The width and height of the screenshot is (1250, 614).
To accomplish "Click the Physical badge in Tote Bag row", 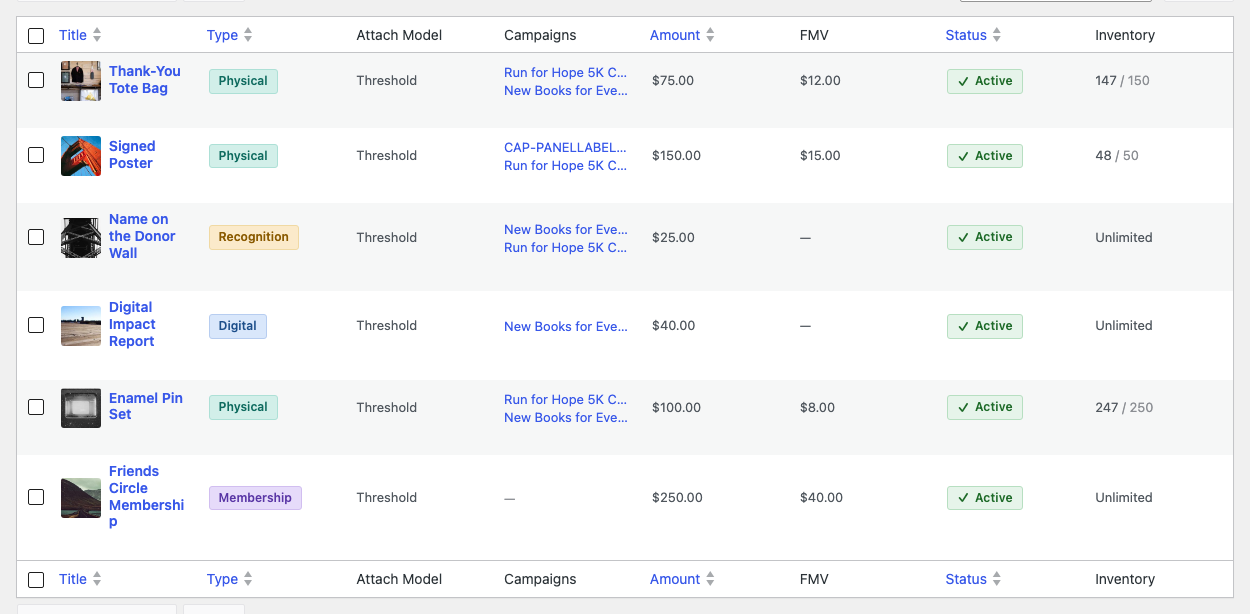I will click(243, 81).
